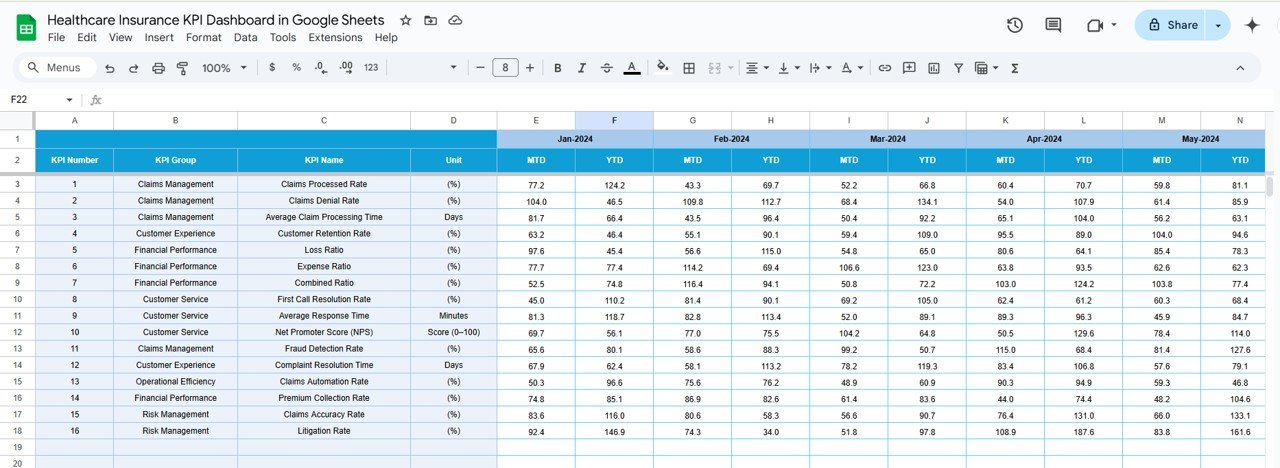View cloud save status icon
This screenshot has height=468, width=1280.
point(455,20)
